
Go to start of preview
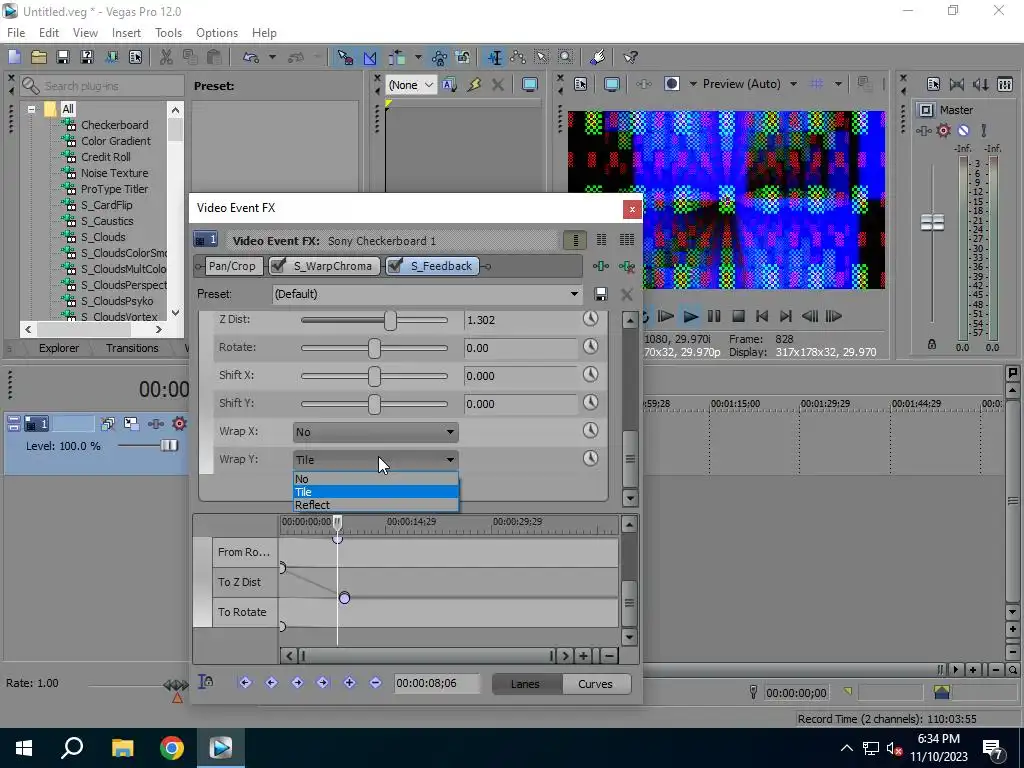(761, 317)
